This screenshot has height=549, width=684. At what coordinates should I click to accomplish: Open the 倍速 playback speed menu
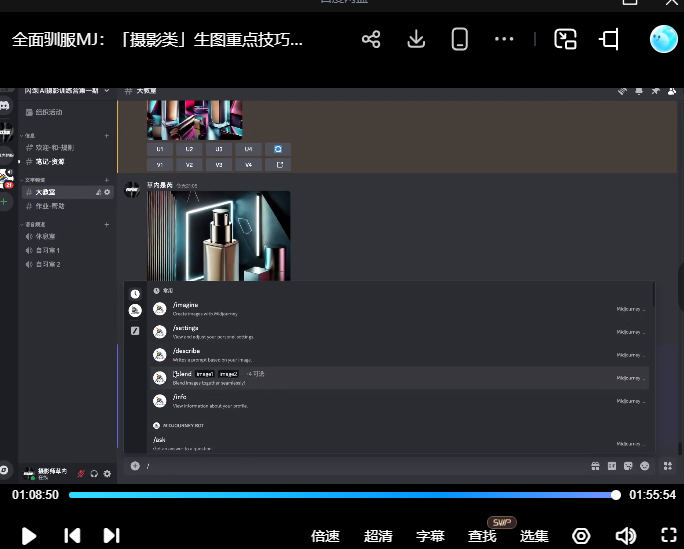325,536
